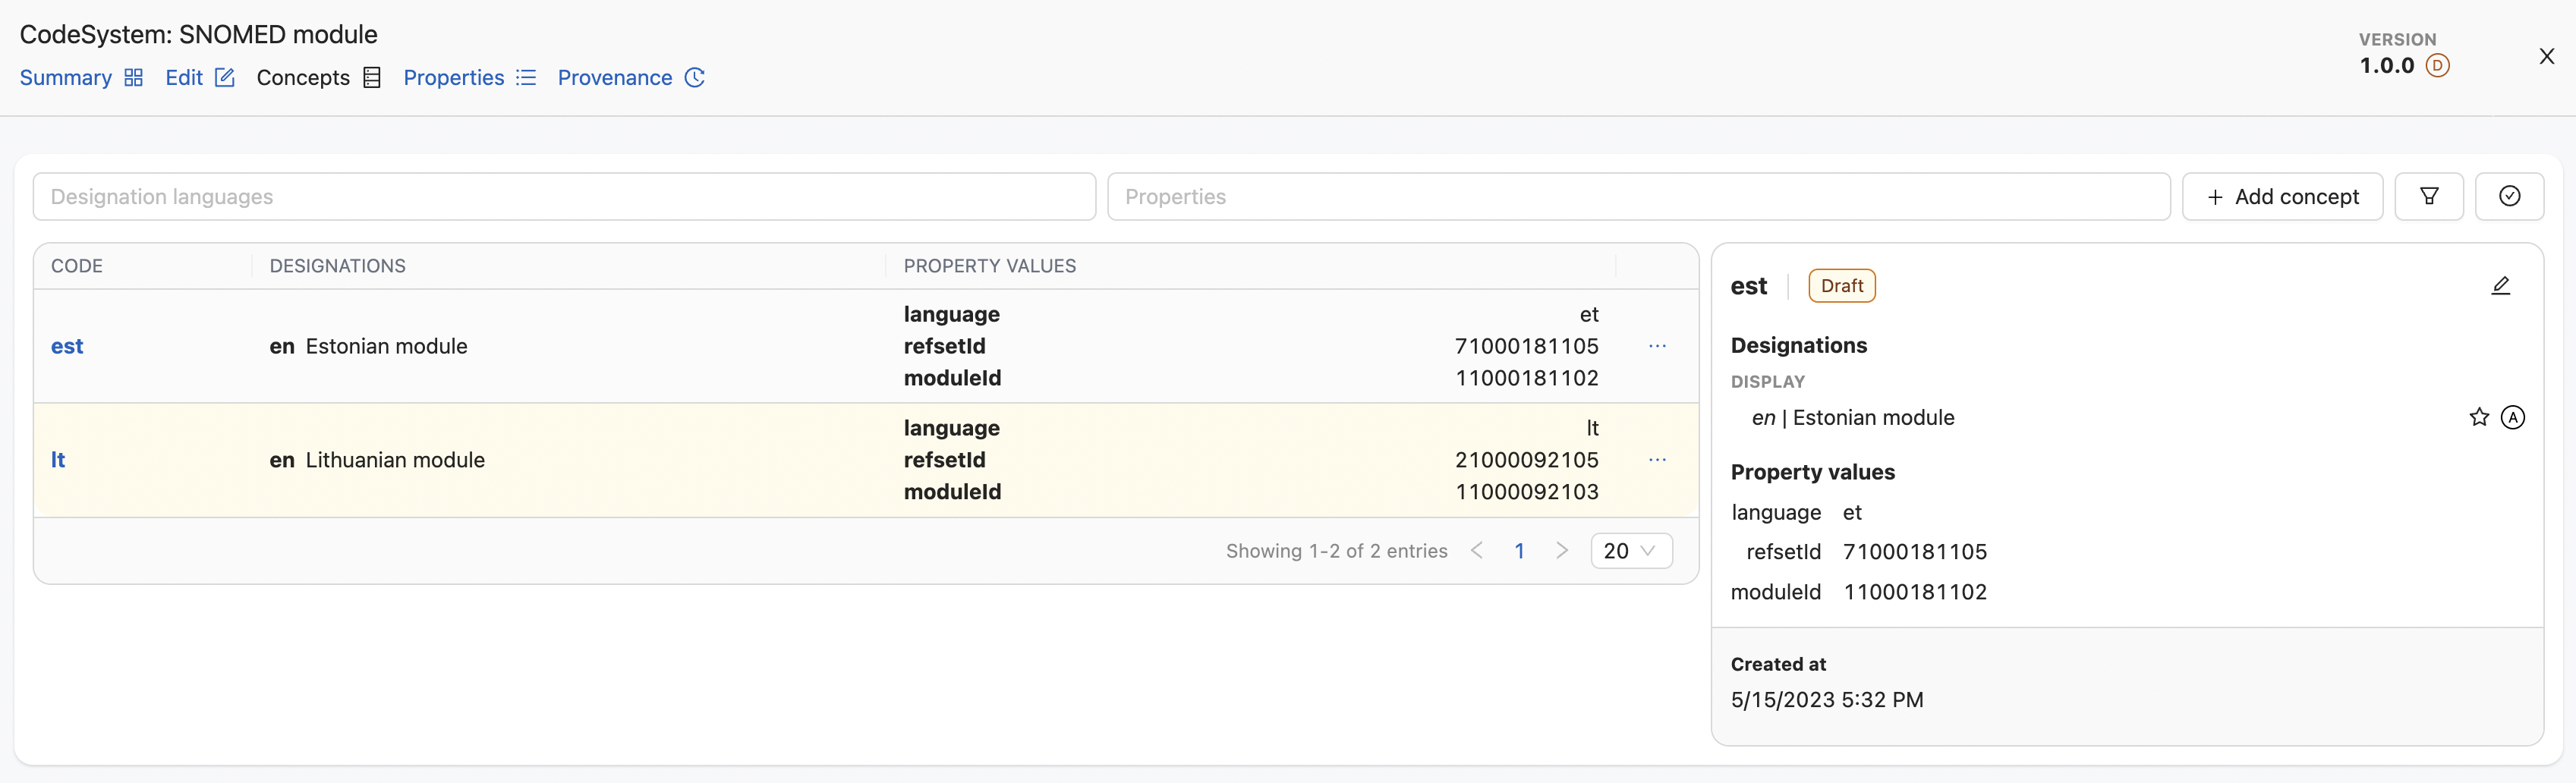Screen dimensions: 2576x783
Task: Open the 20 per page dropdown
Action: coord(1631,551)
